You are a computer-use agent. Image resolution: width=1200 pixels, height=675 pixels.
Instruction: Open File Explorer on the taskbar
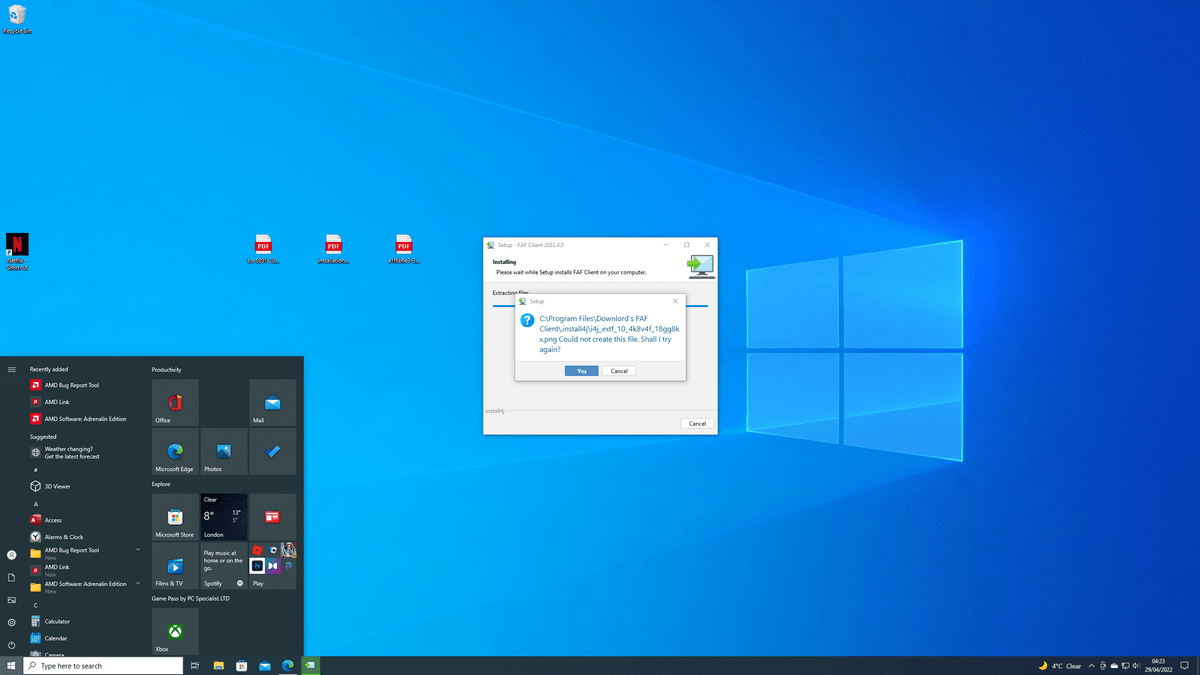tap(218, 665)
